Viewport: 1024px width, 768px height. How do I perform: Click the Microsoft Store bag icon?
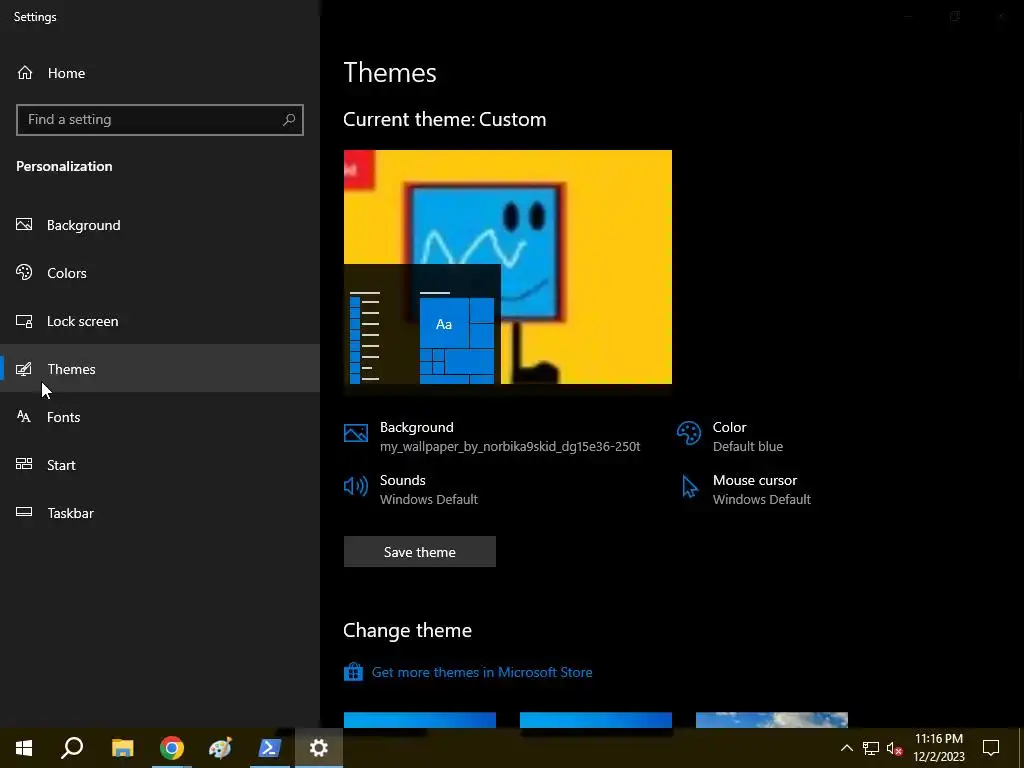pos(353,672)
